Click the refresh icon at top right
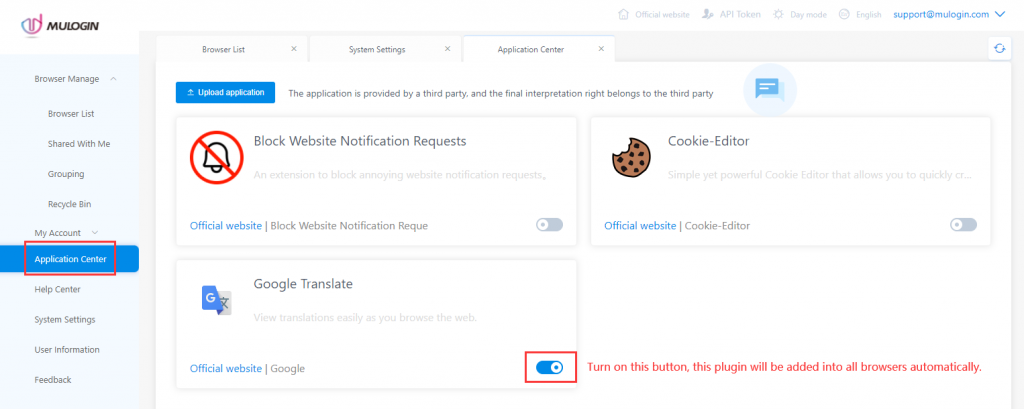This screenshot has height=409, width=1024. (999, 48)
